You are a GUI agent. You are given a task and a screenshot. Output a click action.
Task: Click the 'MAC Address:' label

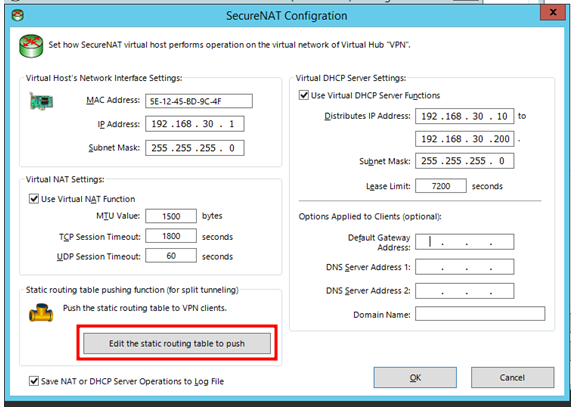113,100
